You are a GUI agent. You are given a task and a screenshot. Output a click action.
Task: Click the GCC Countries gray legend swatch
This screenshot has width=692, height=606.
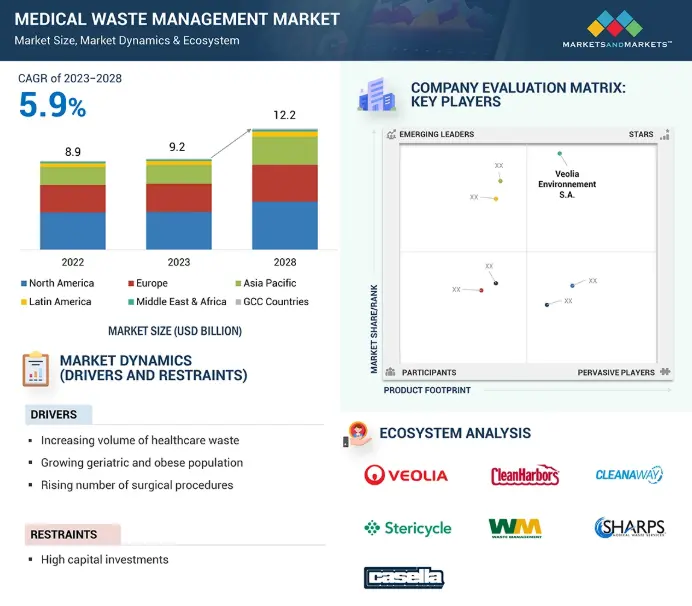[x=238, y=302]
